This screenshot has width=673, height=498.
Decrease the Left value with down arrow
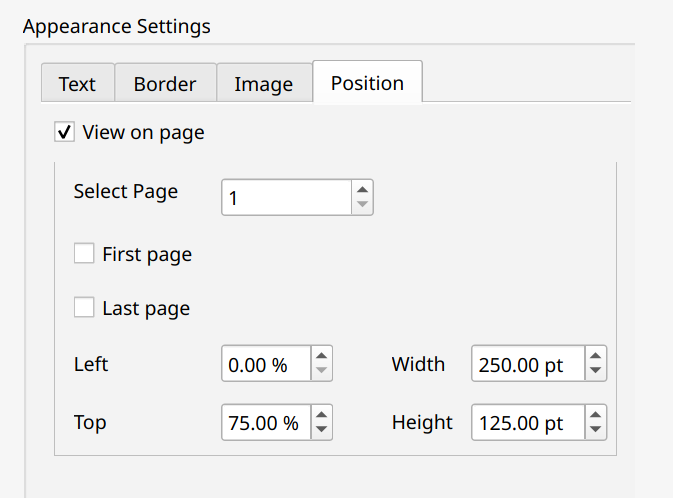click(x=321, y=371)
